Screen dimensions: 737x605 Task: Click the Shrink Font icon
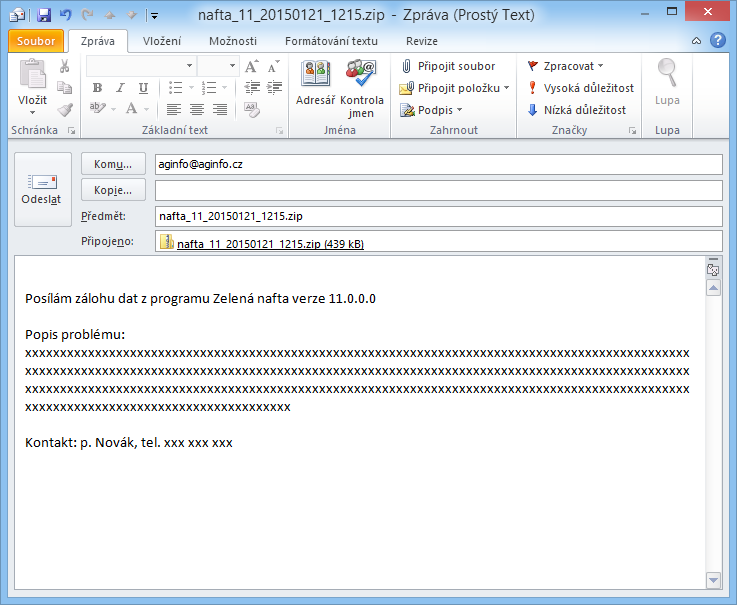pyautogui.click(x=274, y=66)
